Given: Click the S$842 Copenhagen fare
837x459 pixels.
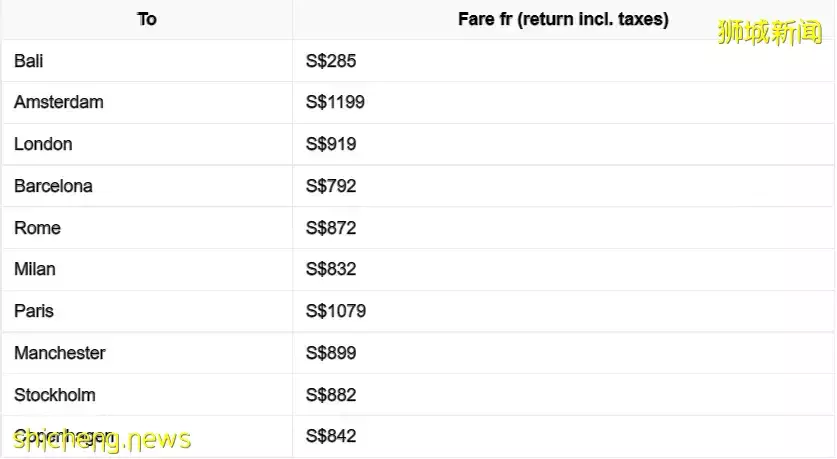Looking at the screenshot, I should pos(331,436).
